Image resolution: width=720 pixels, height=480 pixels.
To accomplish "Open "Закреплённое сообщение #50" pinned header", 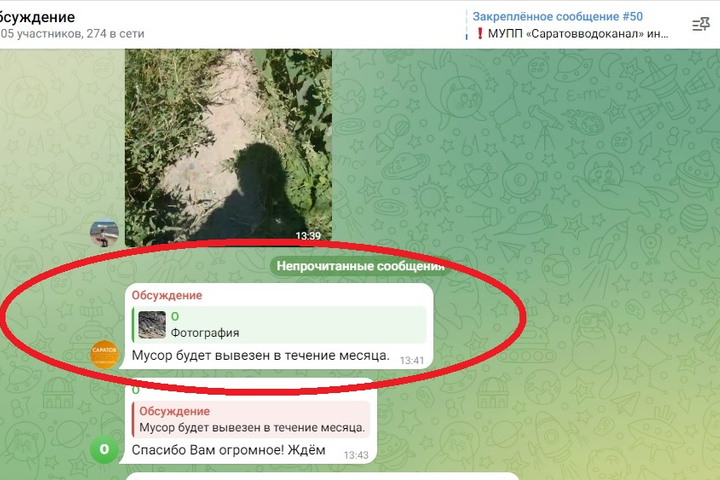I will 557,17.
